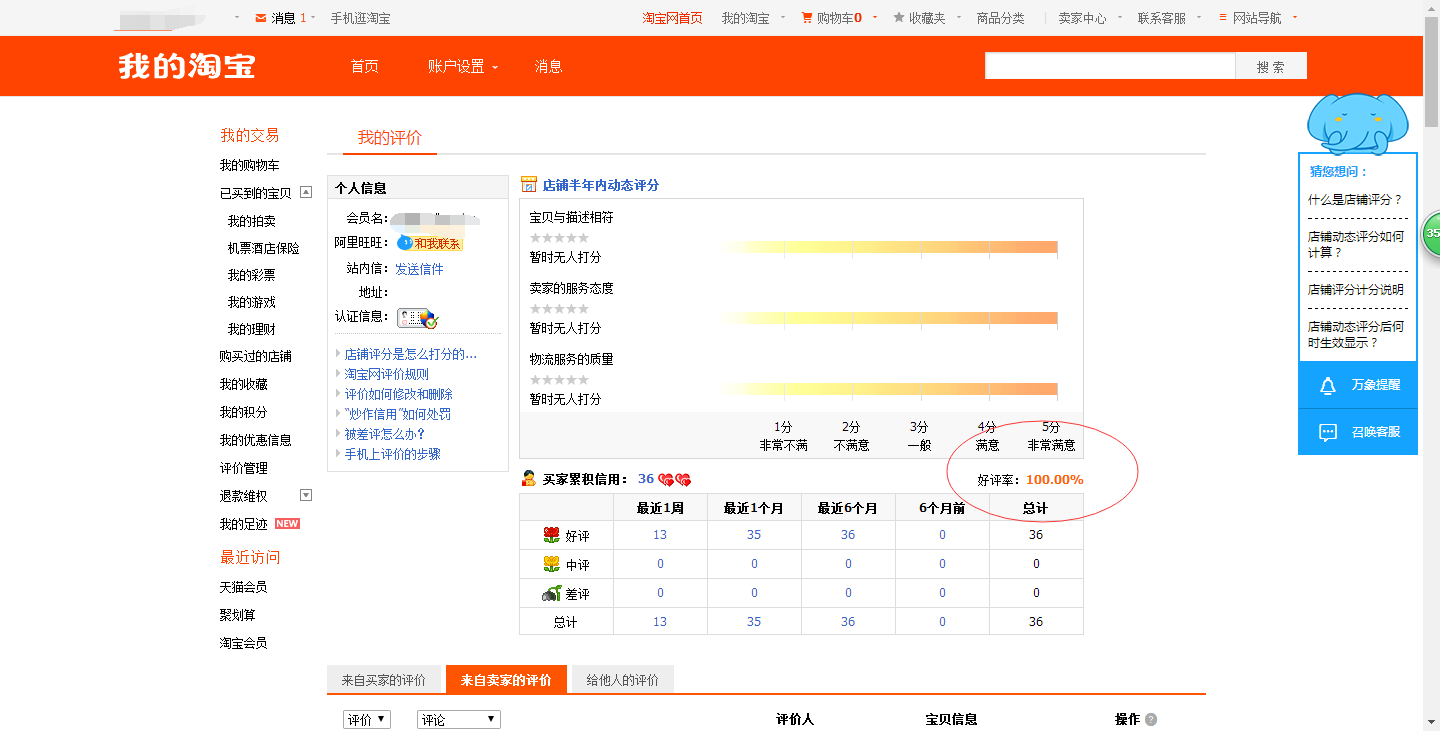
Task: Click 商品分类 in the top bar
Action: (x=1000, y=18)
